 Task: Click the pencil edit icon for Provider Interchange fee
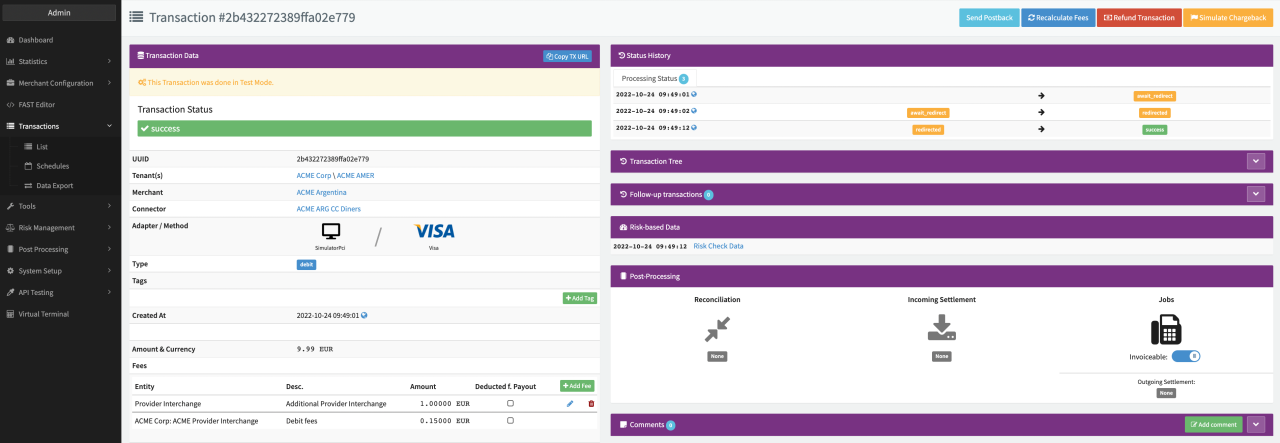(x=570, y=403)
